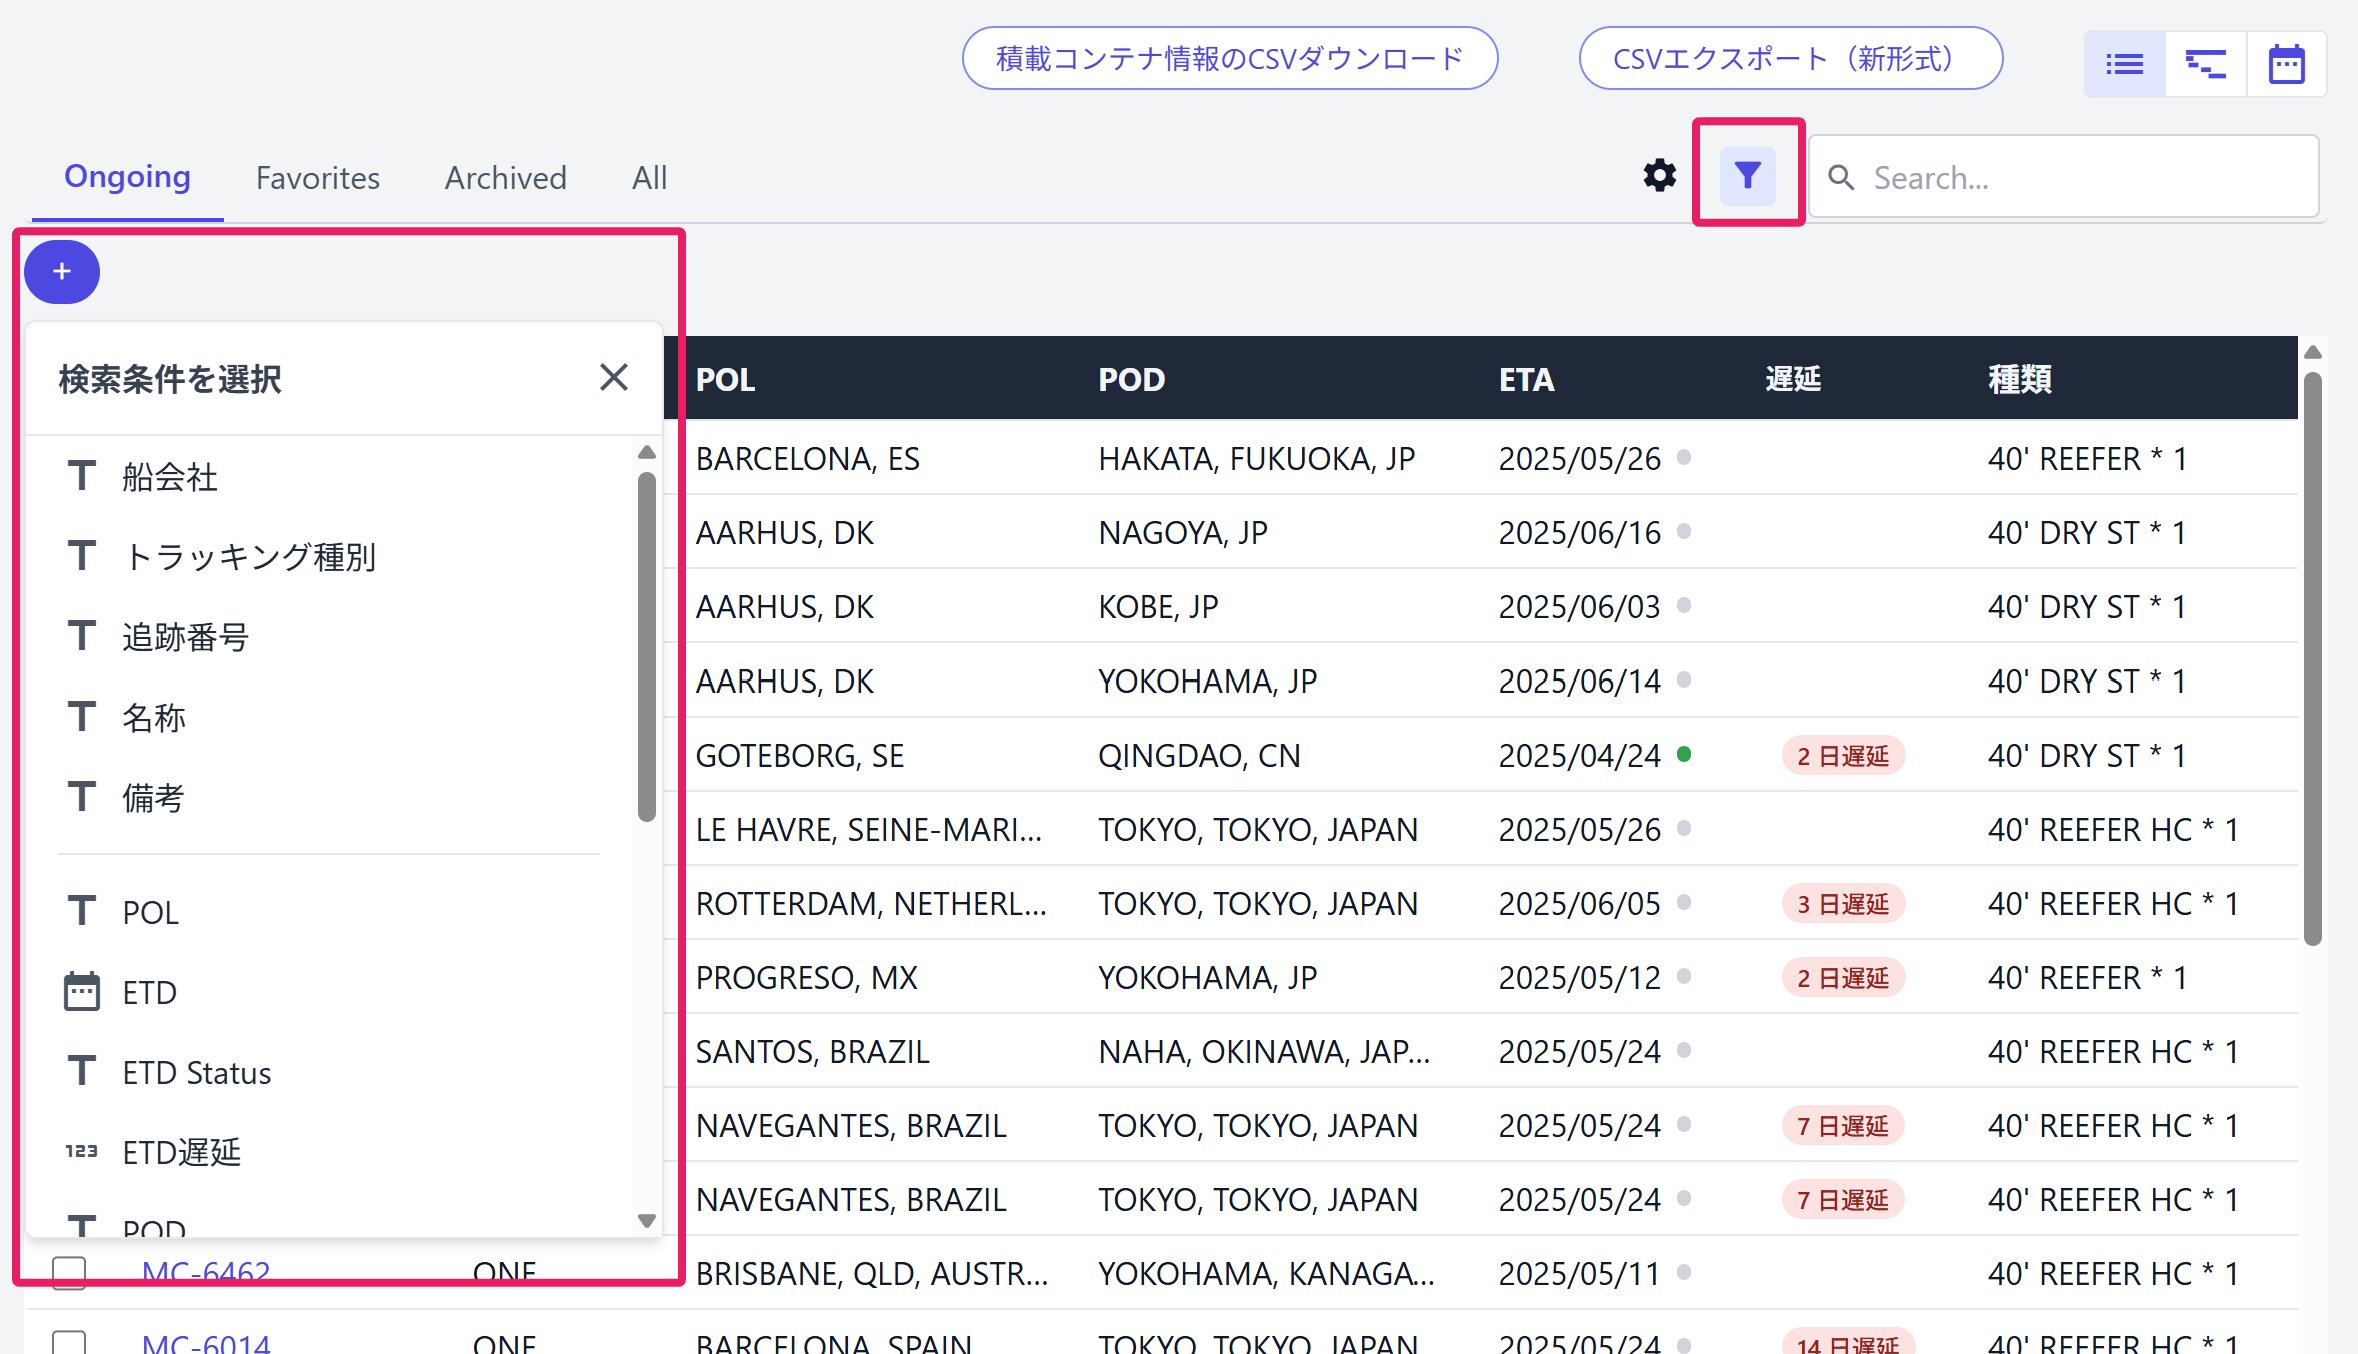2358x1354 pixels.
Task: Sort by POL column header
Action: point(725,379)
